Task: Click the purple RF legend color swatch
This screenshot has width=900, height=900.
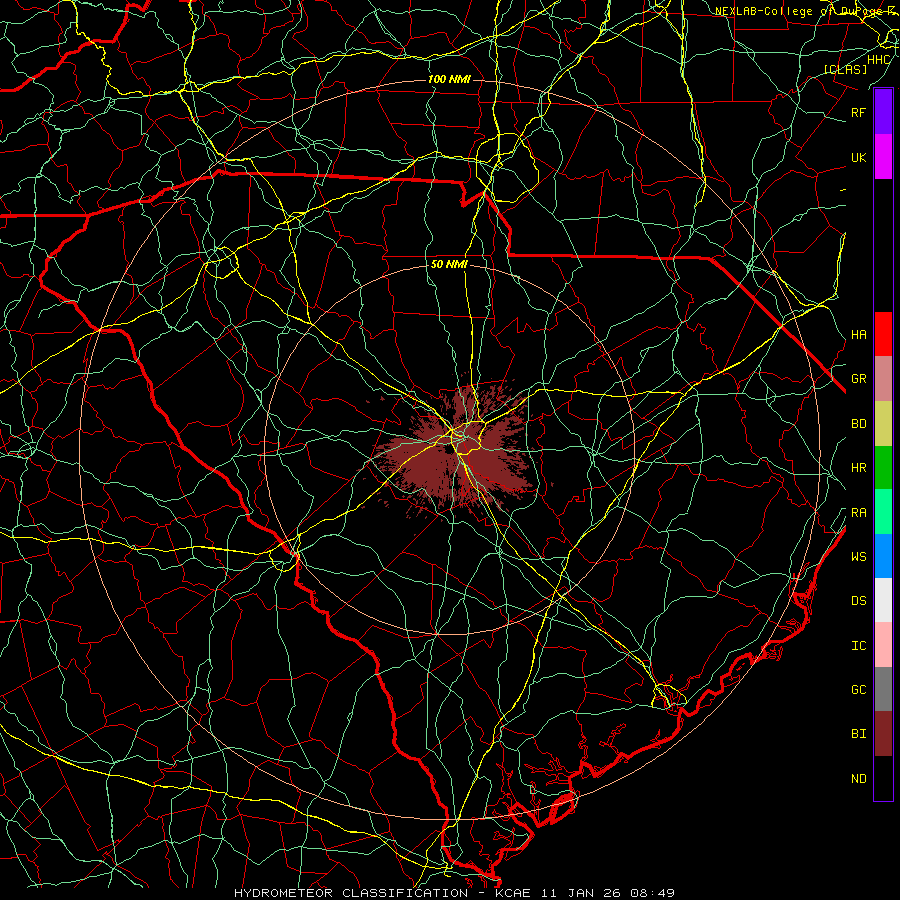Action: click(883, 112)
